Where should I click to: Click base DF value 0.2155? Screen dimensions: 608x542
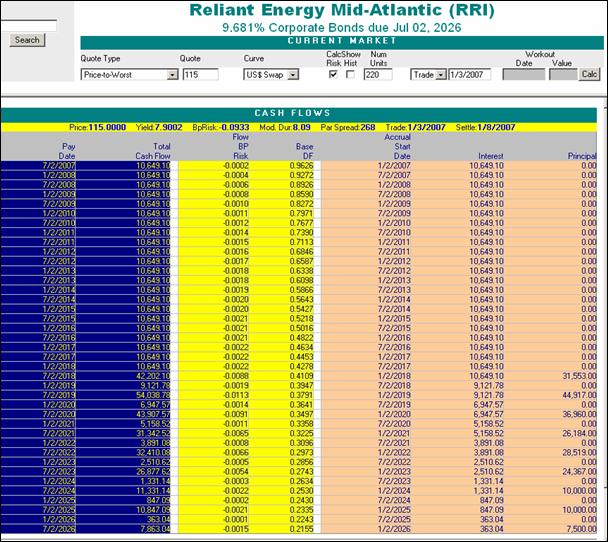point(301,529)
